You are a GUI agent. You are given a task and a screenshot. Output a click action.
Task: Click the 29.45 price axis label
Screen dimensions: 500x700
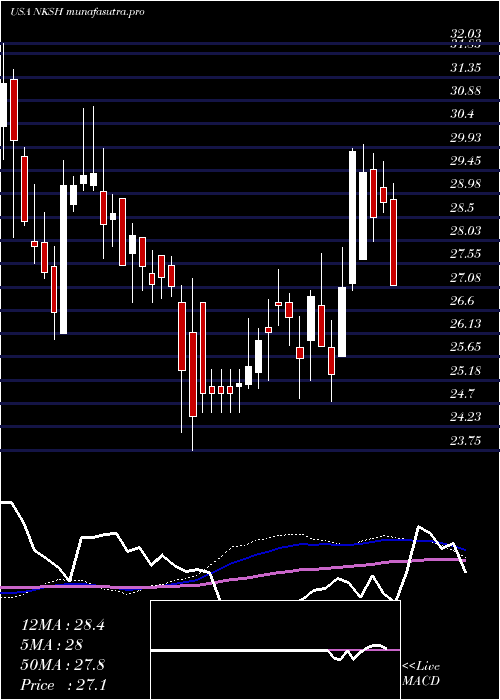(x=465, y=161)
